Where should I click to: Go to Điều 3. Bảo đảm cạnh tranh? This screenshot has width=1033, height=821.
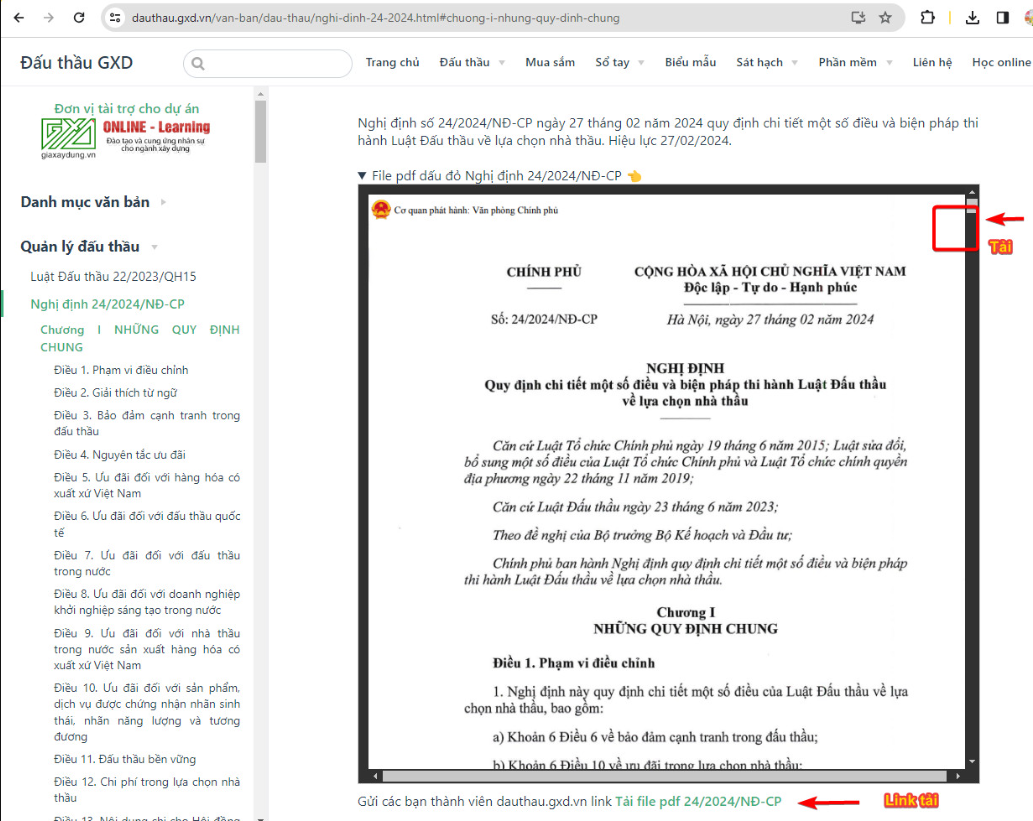click(147, 423)
